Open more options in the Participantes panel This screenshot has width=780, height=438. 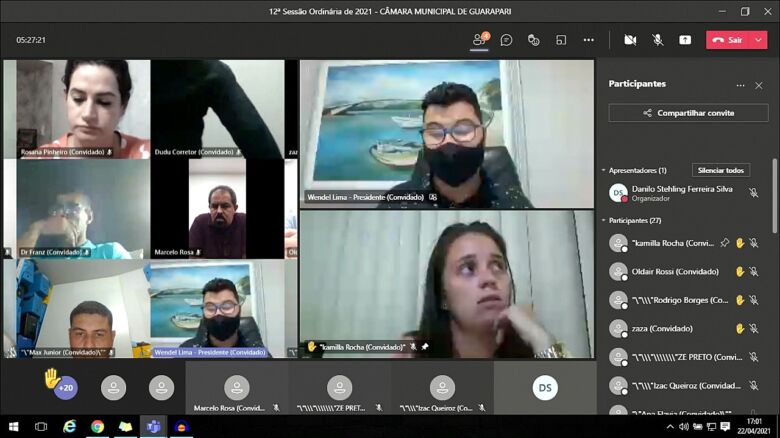pos(740,85)
